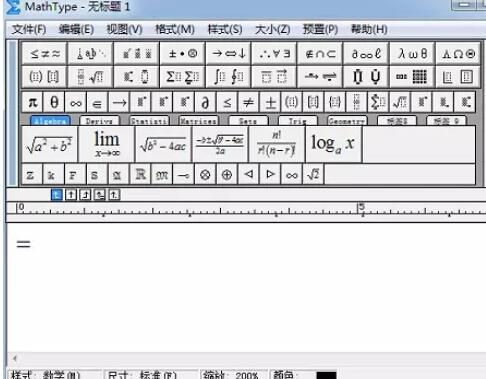The height and width of the screenshot is (379, 486).
Task: Open the integral templates palette
Action: pos(229,77)
